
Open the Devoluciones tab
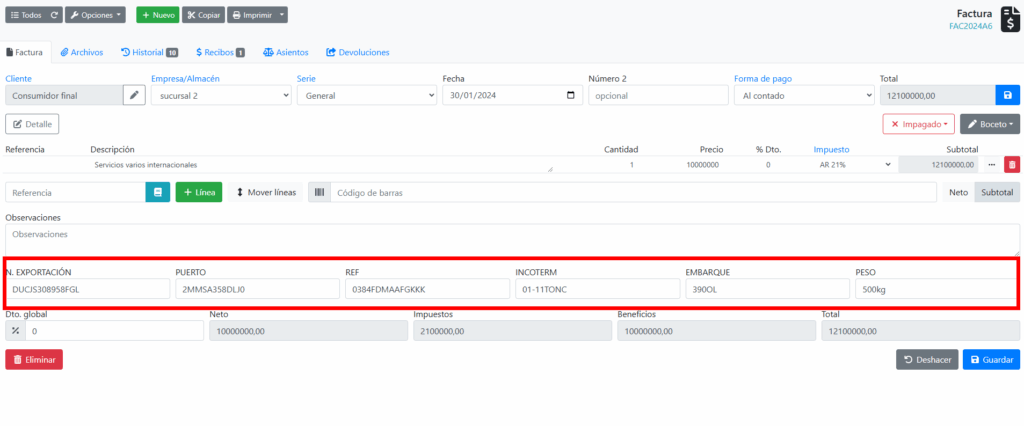[357, 52]
